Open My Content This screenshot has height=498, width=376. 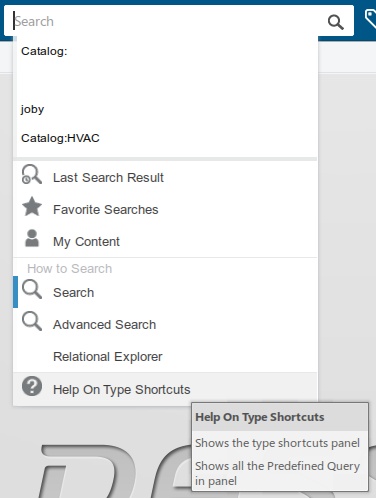pyautogui.click(x=165, y=241)
